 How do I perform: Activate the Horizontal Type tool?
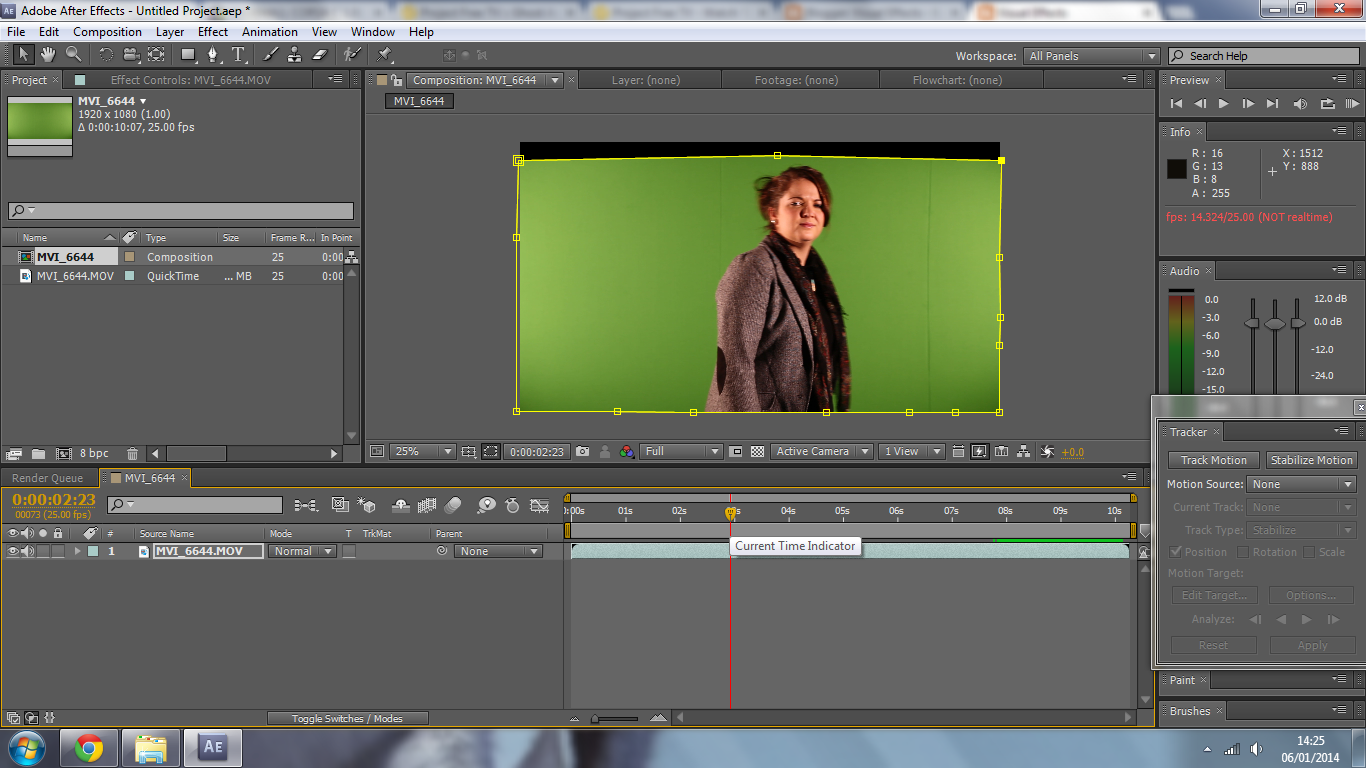pyautogui.click(x=237, y=56)
